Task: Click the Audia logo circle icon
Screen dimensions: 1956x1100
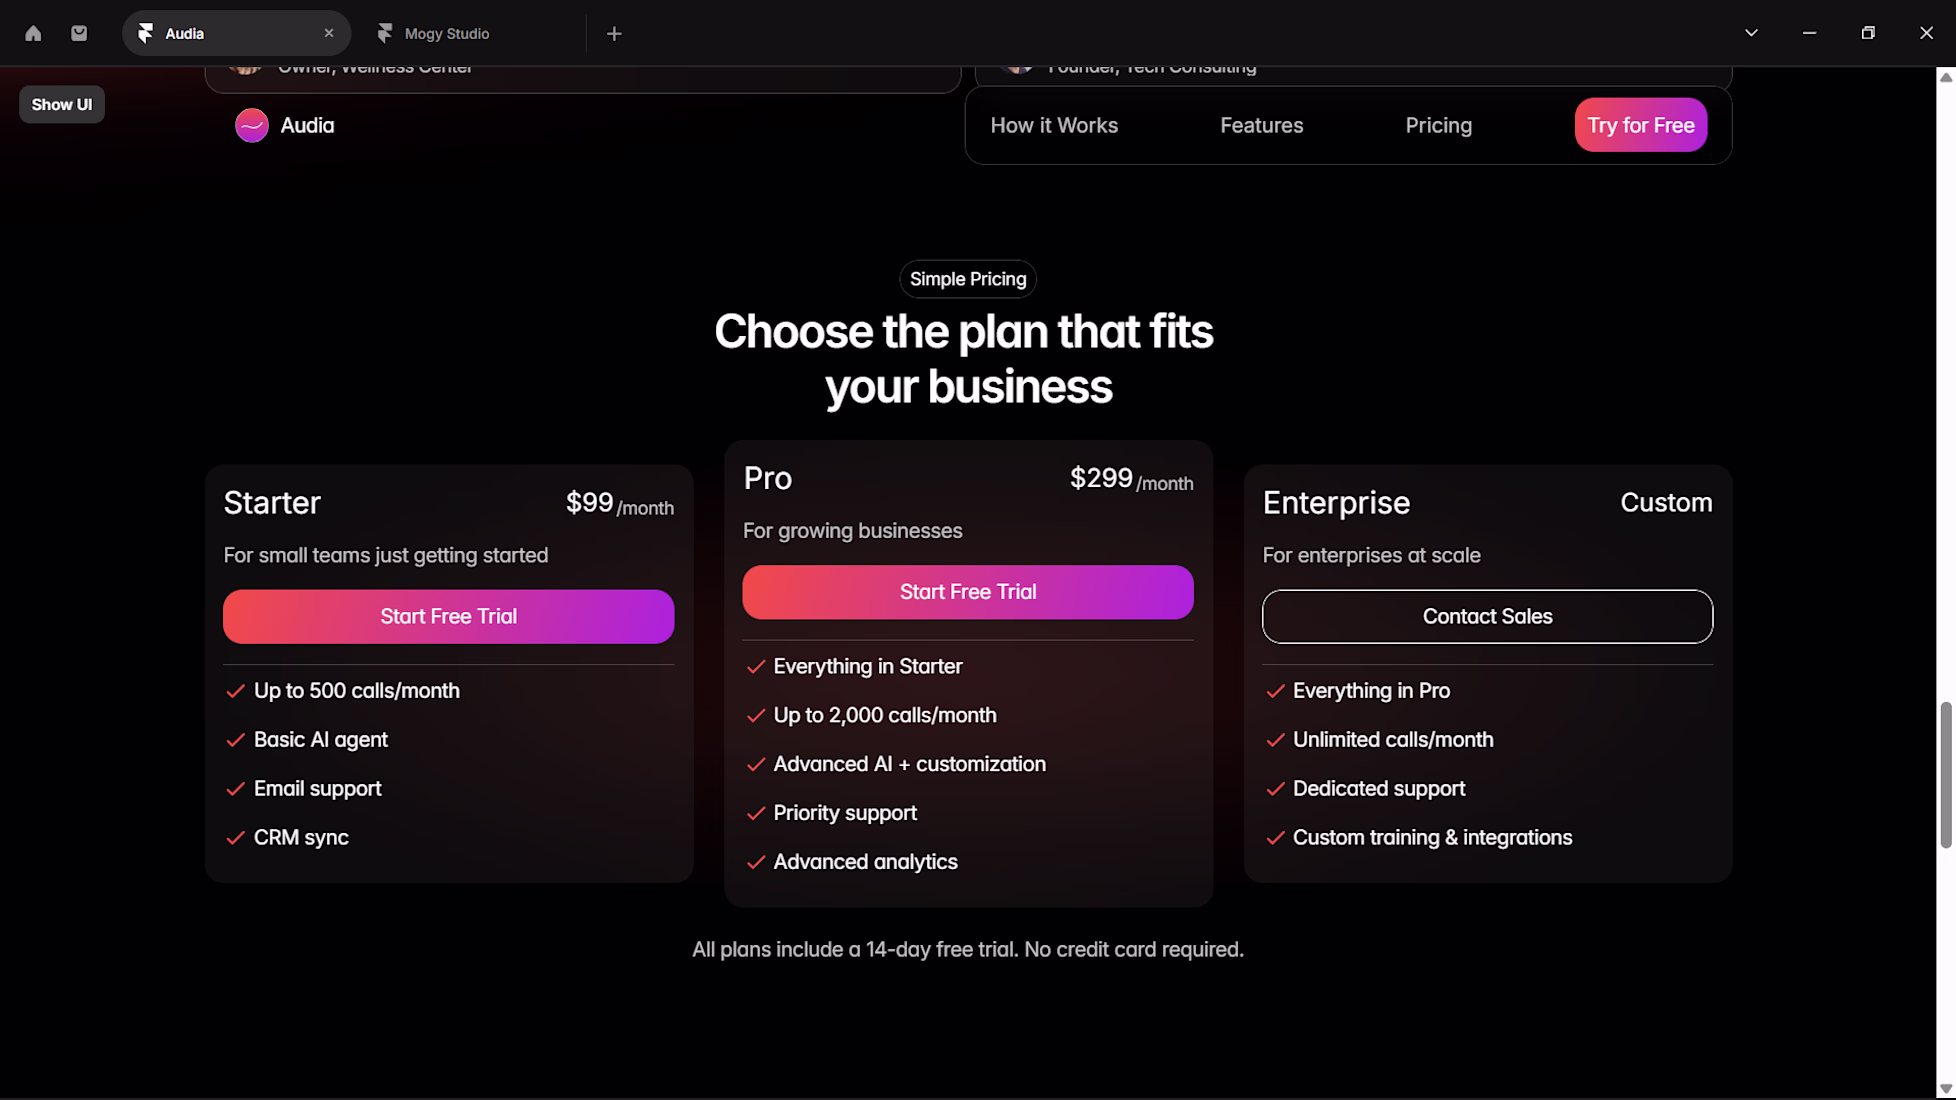Action: click(251, 125)
